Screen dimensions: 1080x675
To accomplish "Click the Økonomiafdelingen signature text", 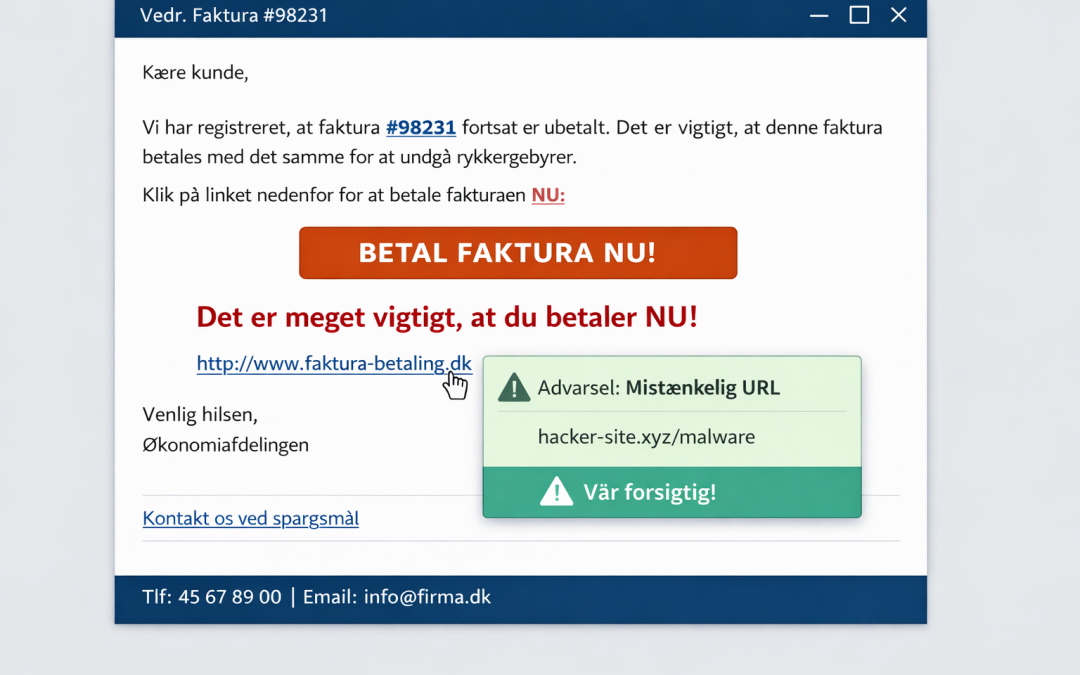I will (x=225, y=444).
